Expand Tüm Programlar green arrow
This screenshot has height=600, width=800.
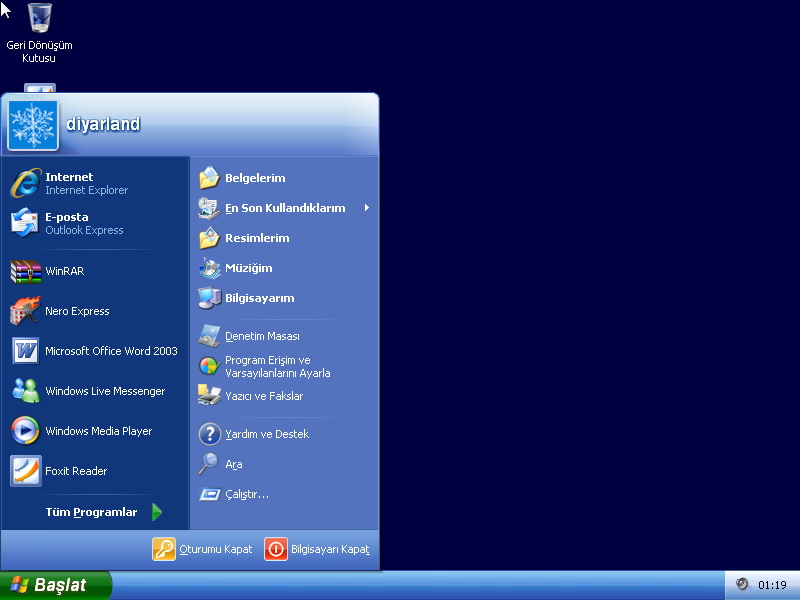(157, 512)
